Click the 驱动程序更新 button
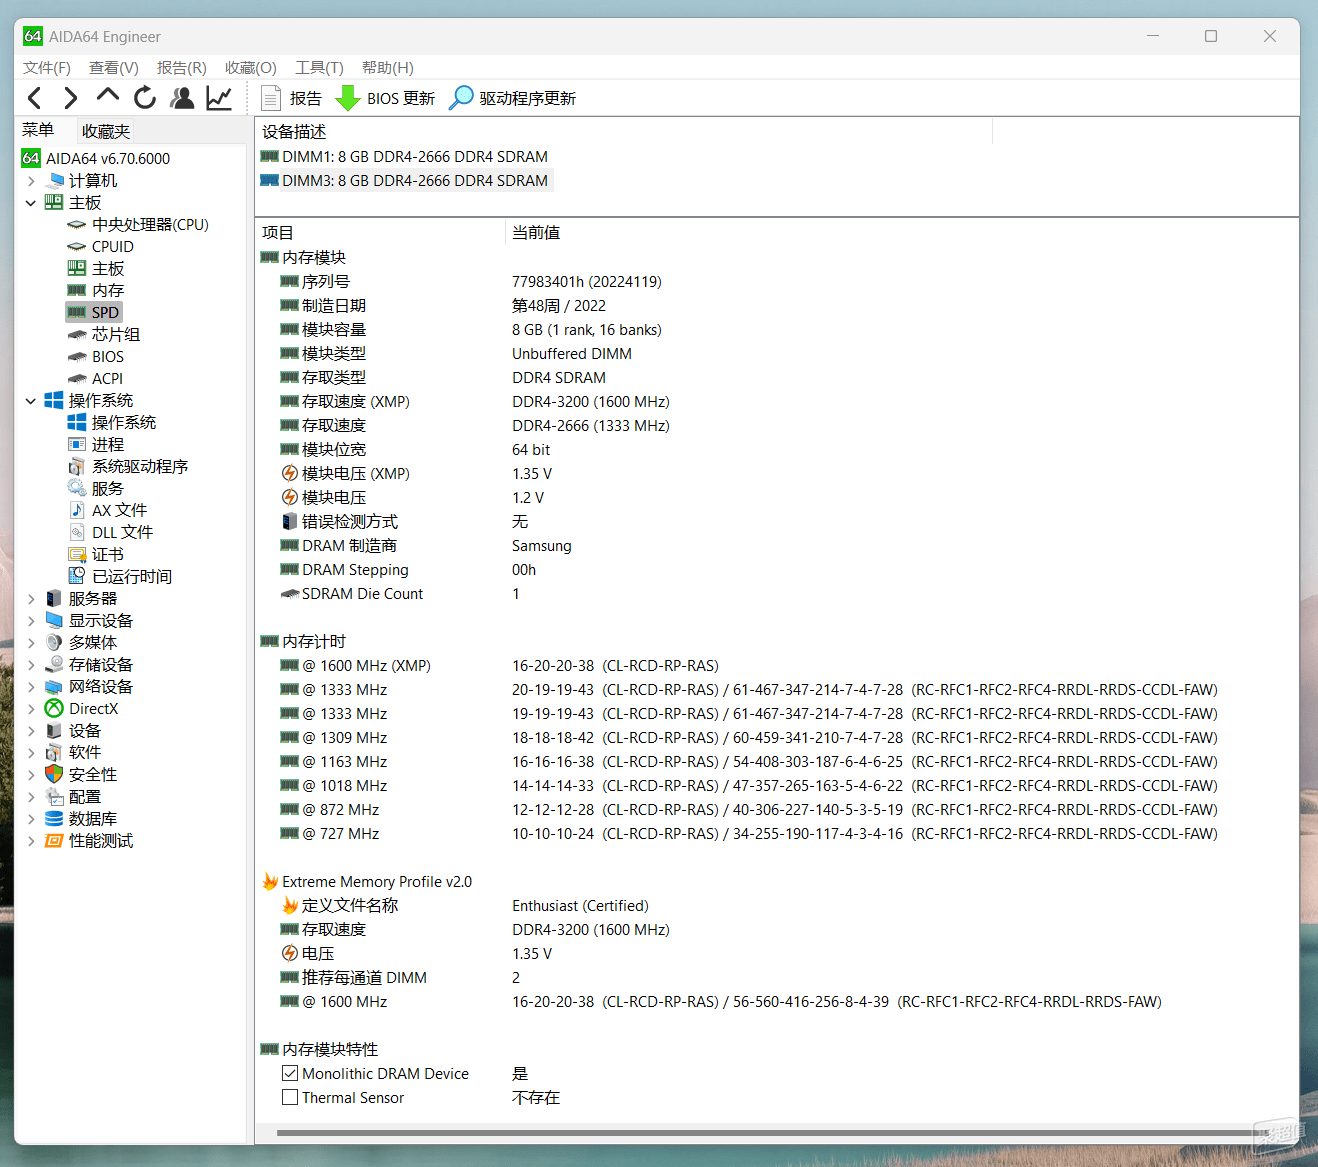 (x=512, y=98)
